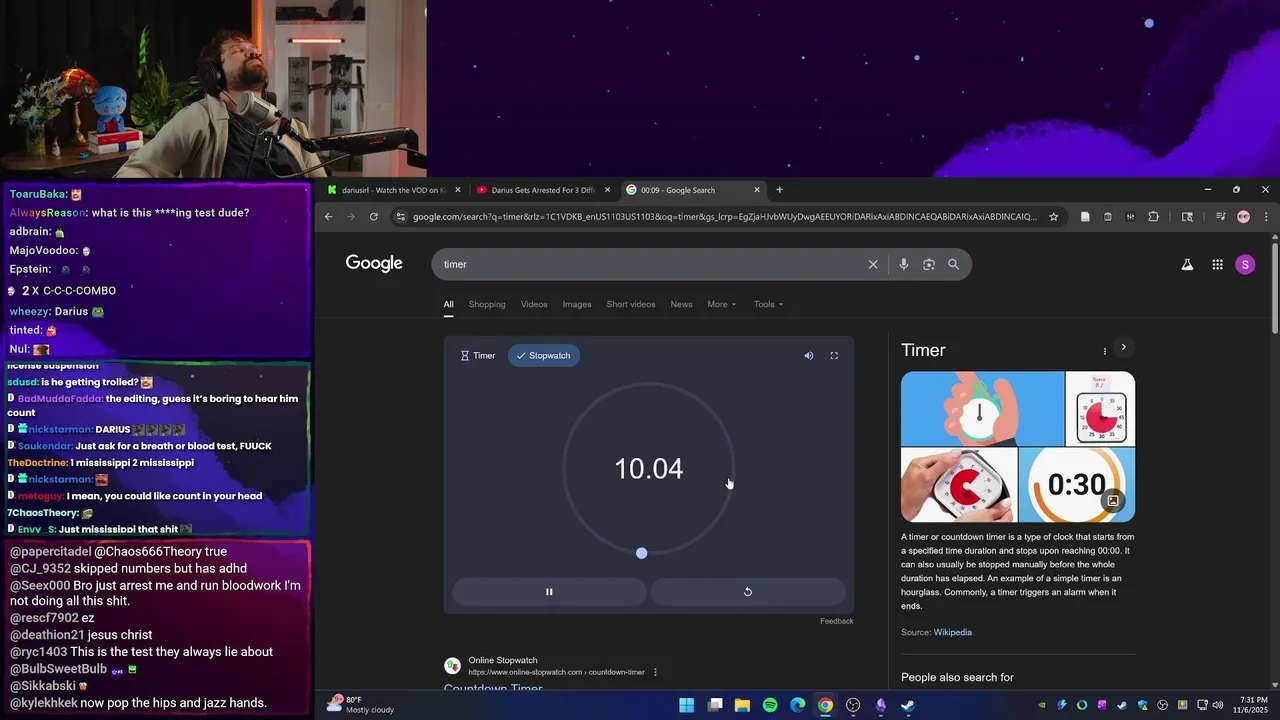Open the stopwatch in fullscreen mode
This screenshot has height=720, width=1280.
click(834, 356)
